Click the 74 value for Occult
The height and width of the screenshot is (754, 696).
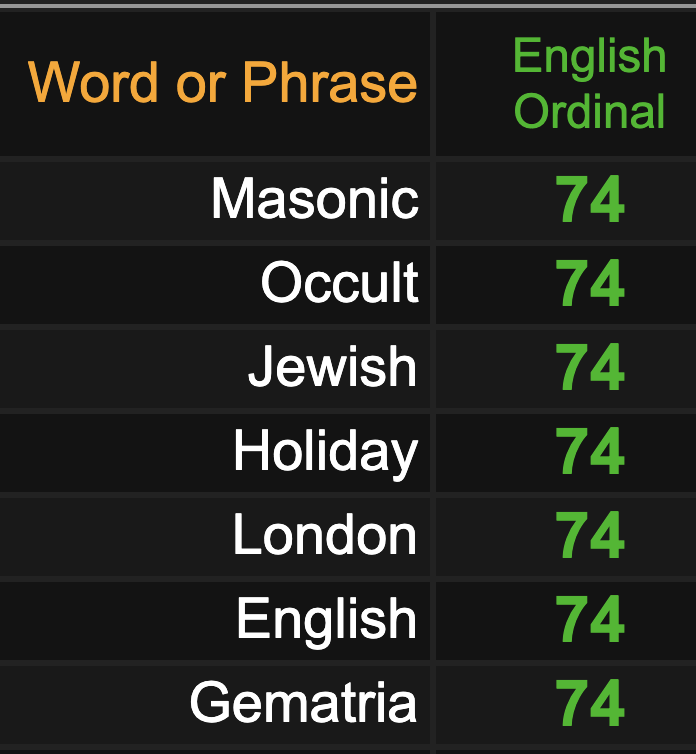590,283
